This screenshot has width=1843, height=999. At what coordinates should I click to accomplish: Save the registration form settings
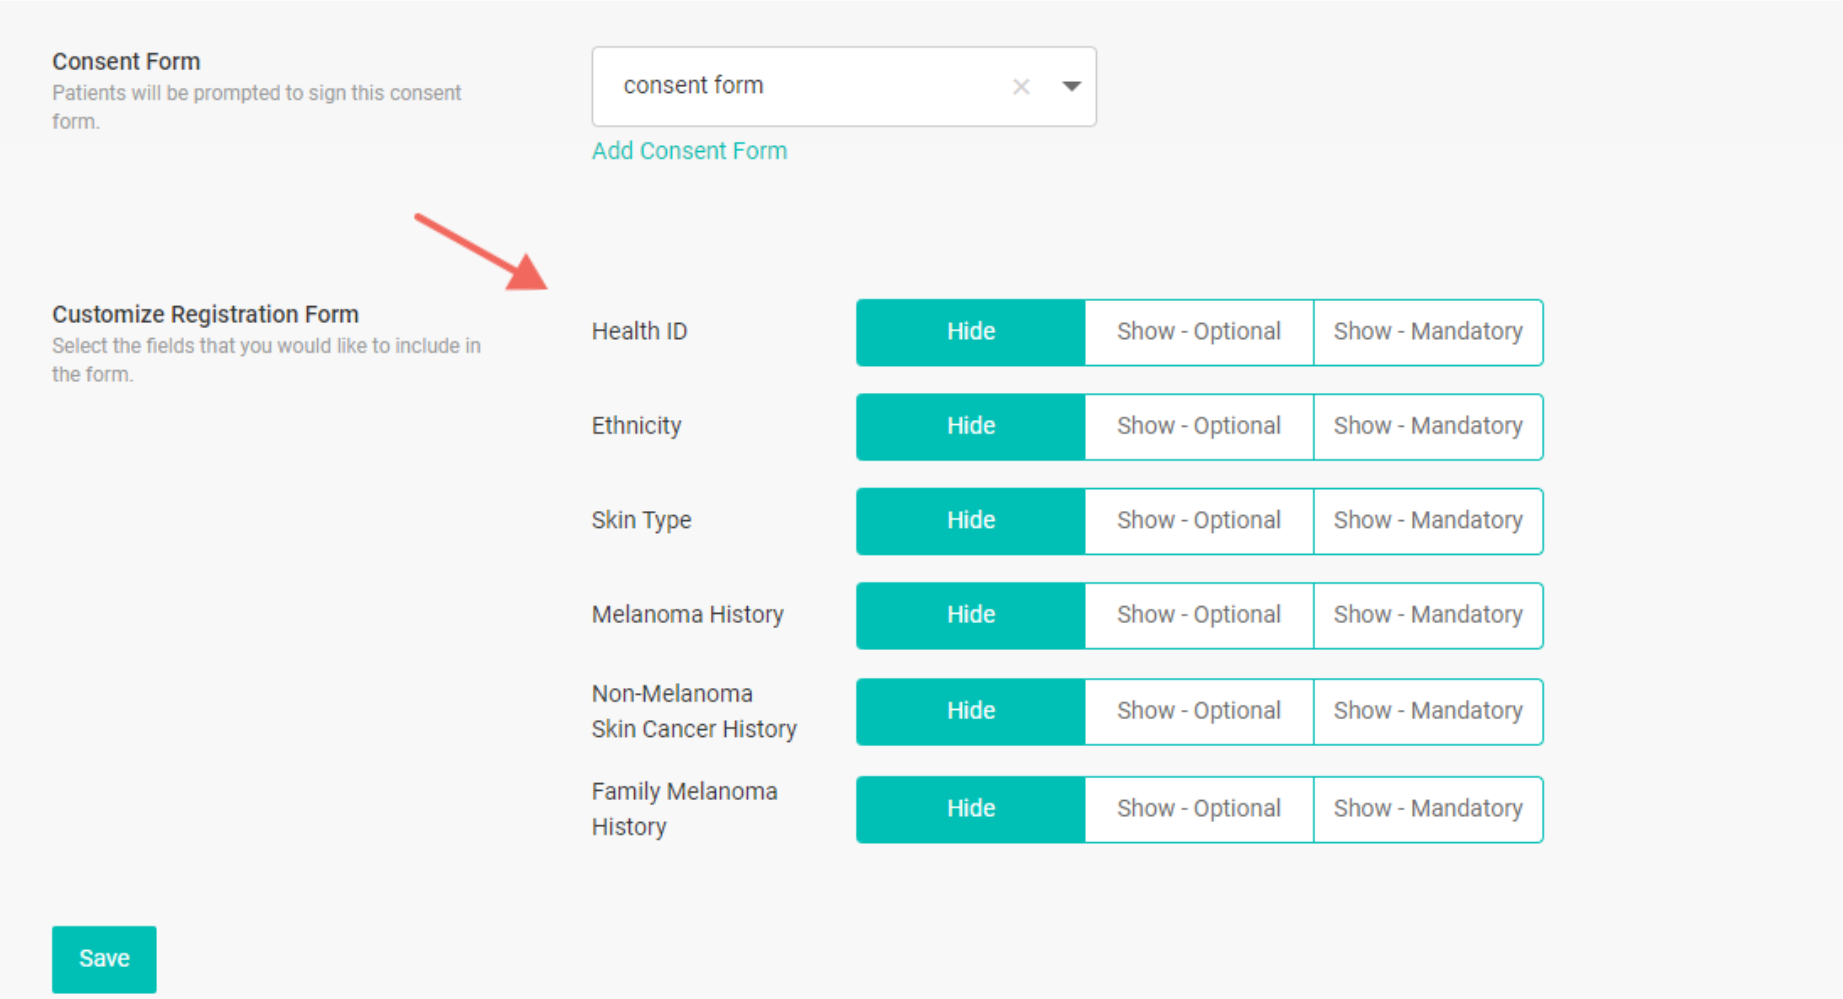point(104,958)
